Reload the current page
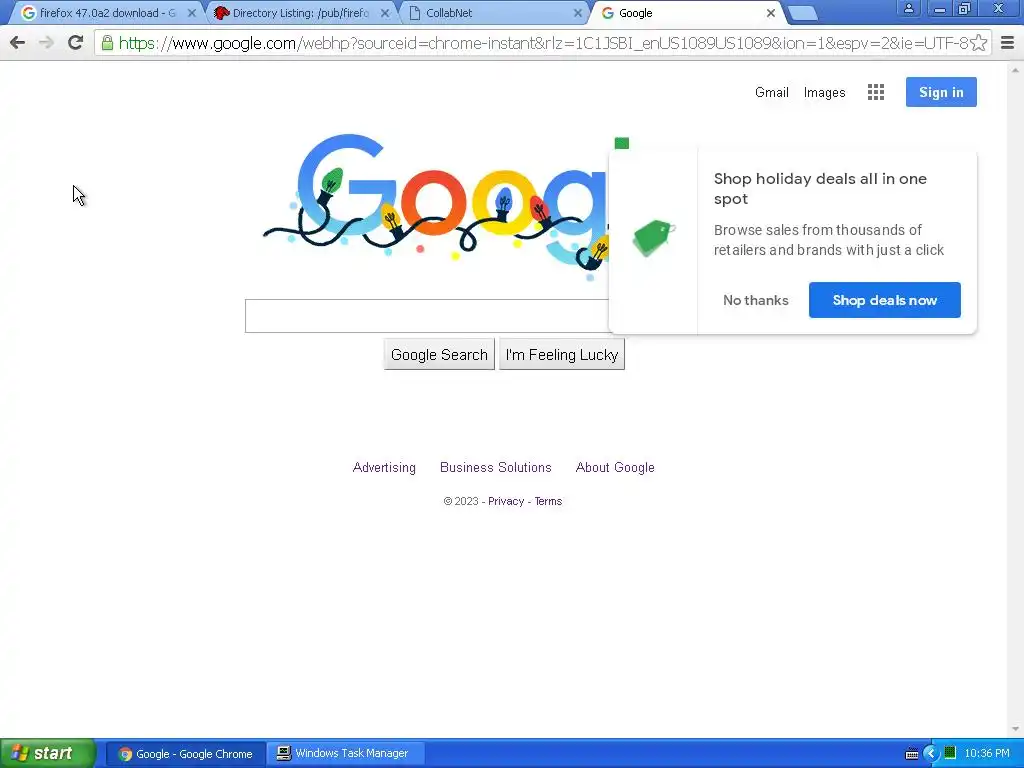This screenshot has width=1024, height=768. pos(76,43)
